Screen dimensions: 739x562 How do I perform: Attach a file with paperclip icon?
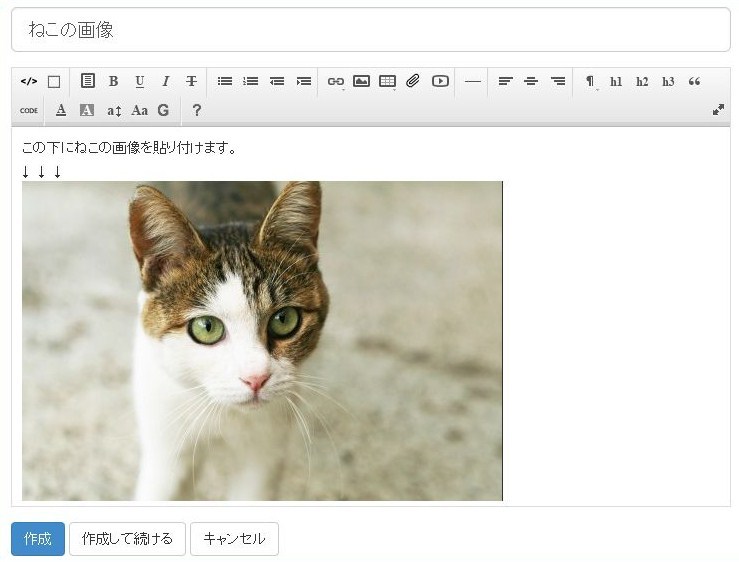click(x=413, y=82)
